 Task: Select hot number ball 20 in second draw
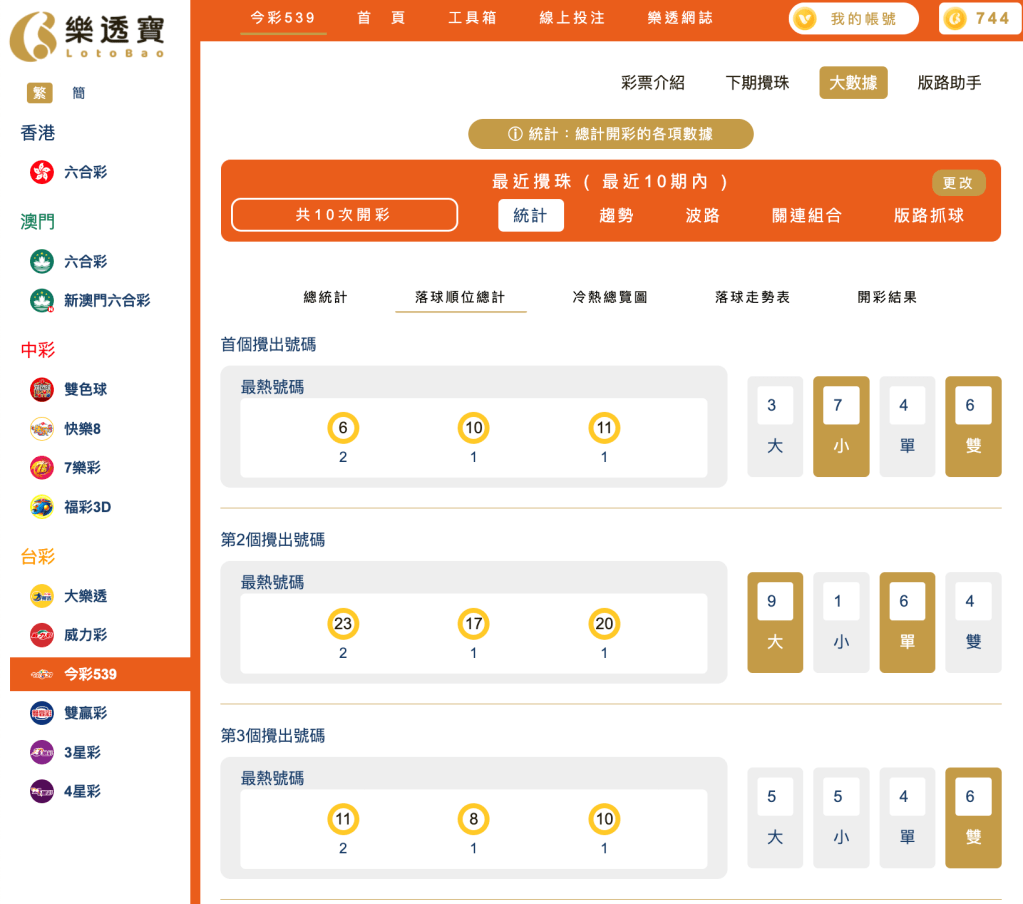(x=604, y=624)
